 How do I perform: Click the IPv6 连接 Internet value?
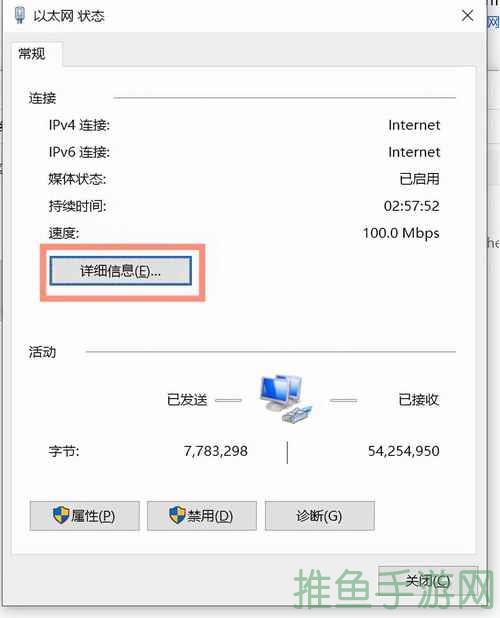tap(414, 152)
